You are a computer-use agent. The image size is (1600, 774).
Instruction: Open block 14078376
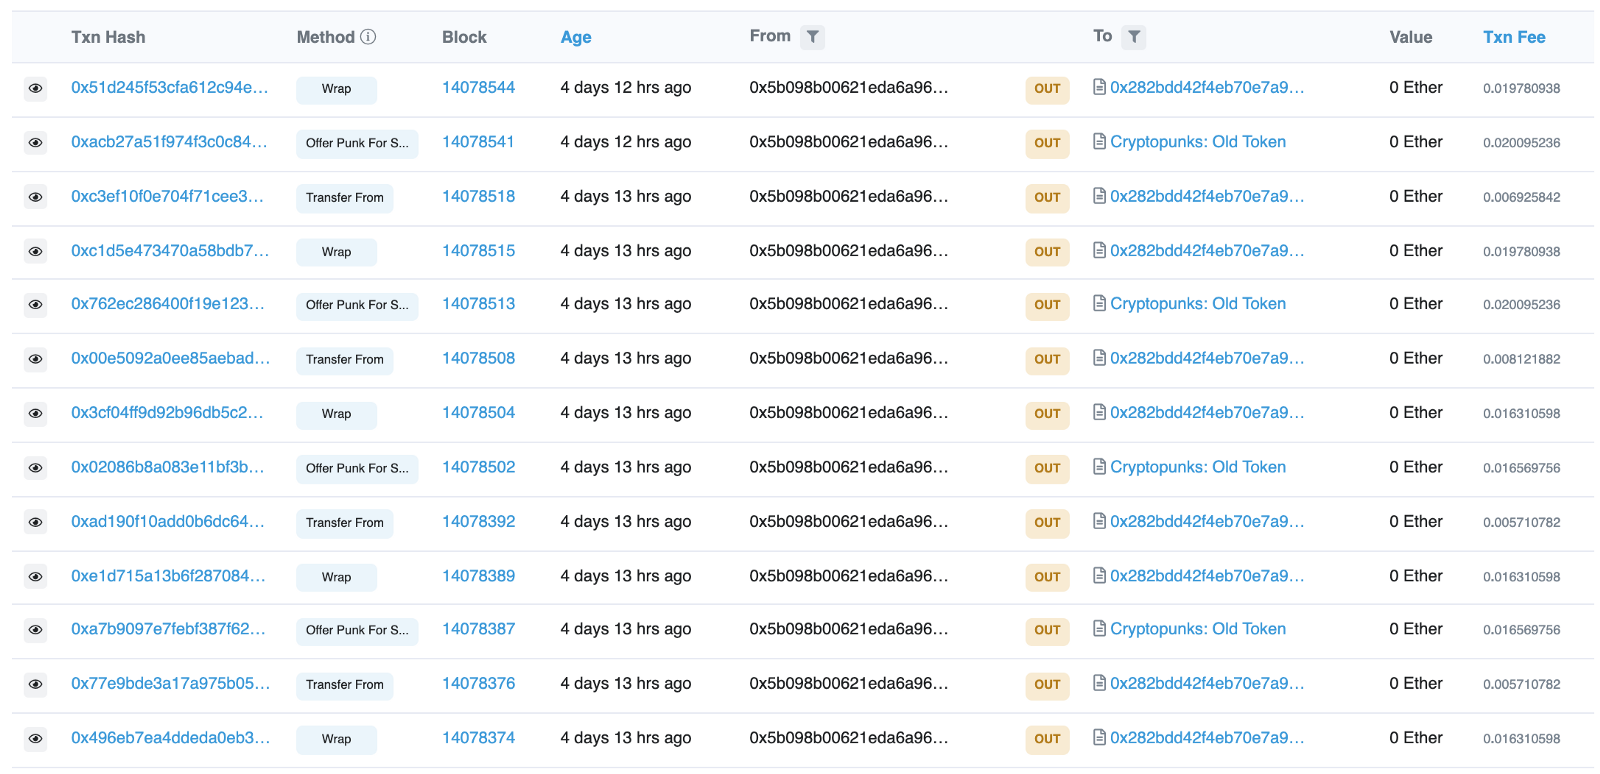pos(478,683)
